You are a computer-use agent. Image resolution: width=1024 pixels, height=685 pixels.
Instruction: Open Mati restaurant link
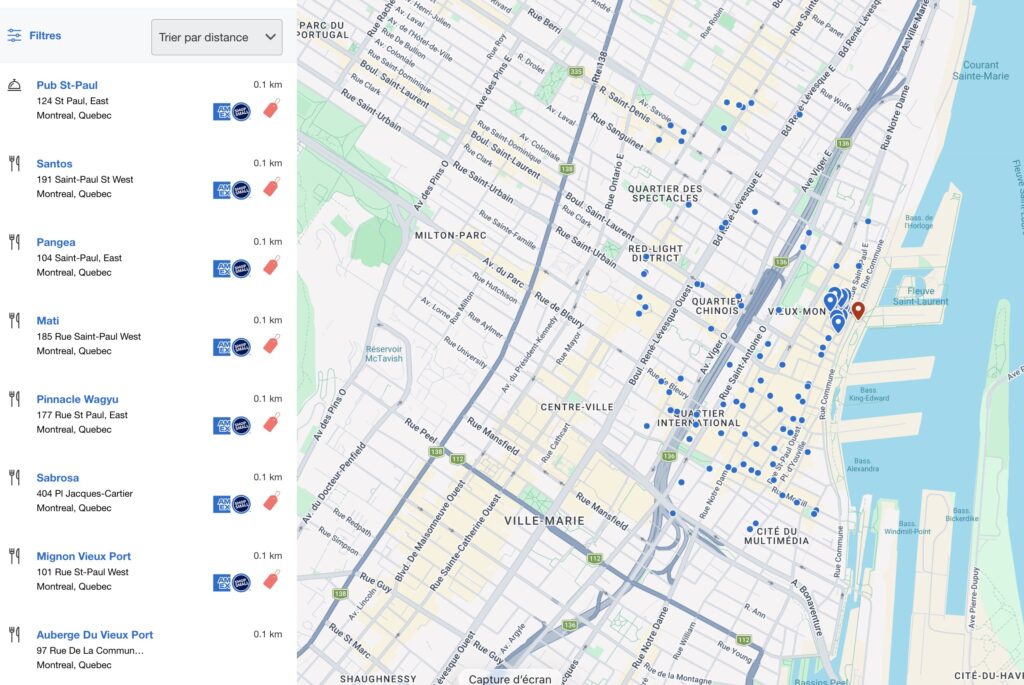coord(48,321)
